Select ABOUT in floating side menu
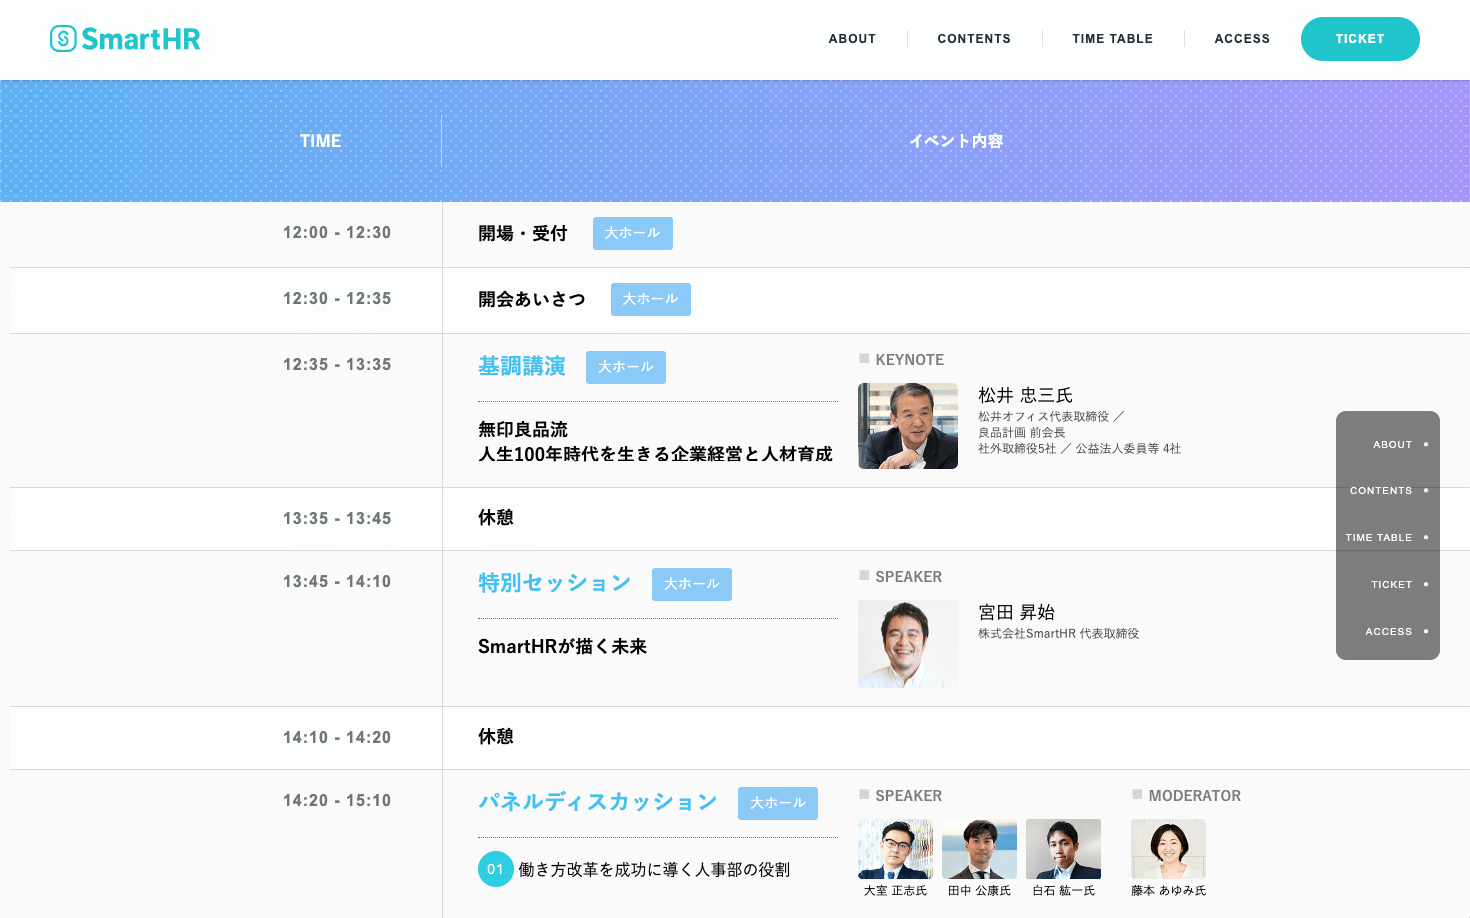This screenshot has height=918, width=1470. 1392,444
